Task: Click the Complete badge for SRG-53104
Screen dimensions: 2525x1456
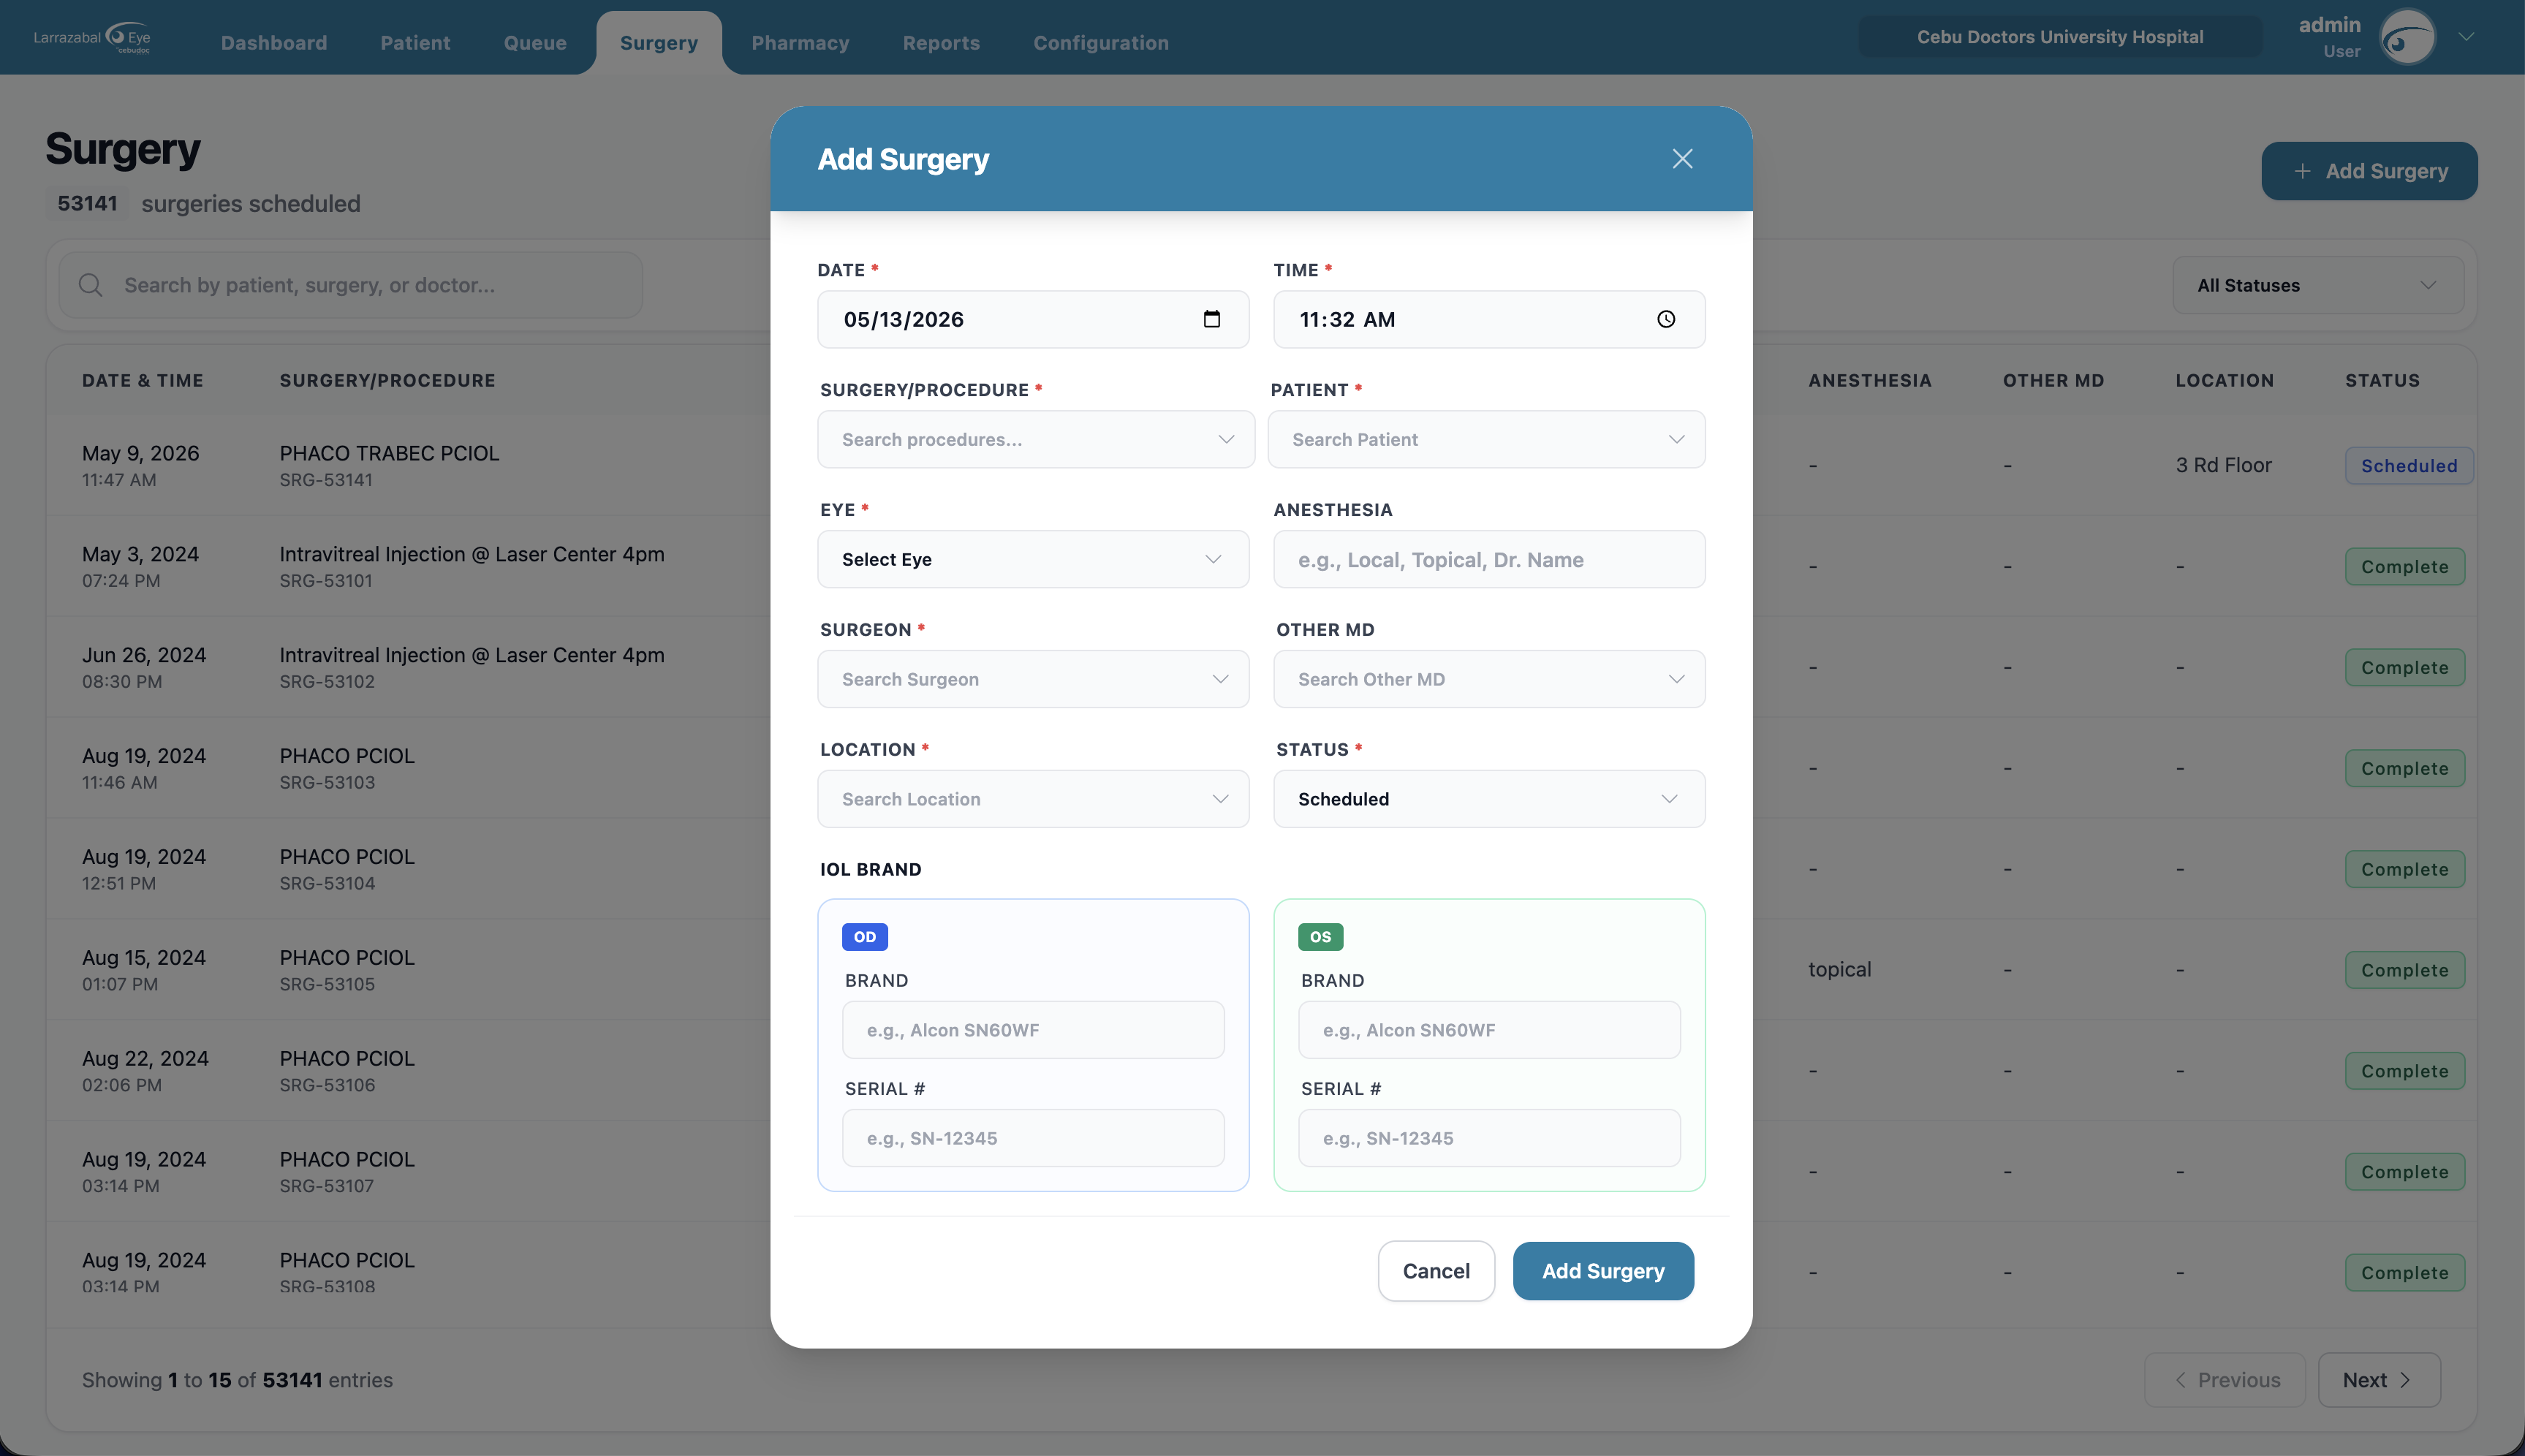Action: tap(2404, 870)
